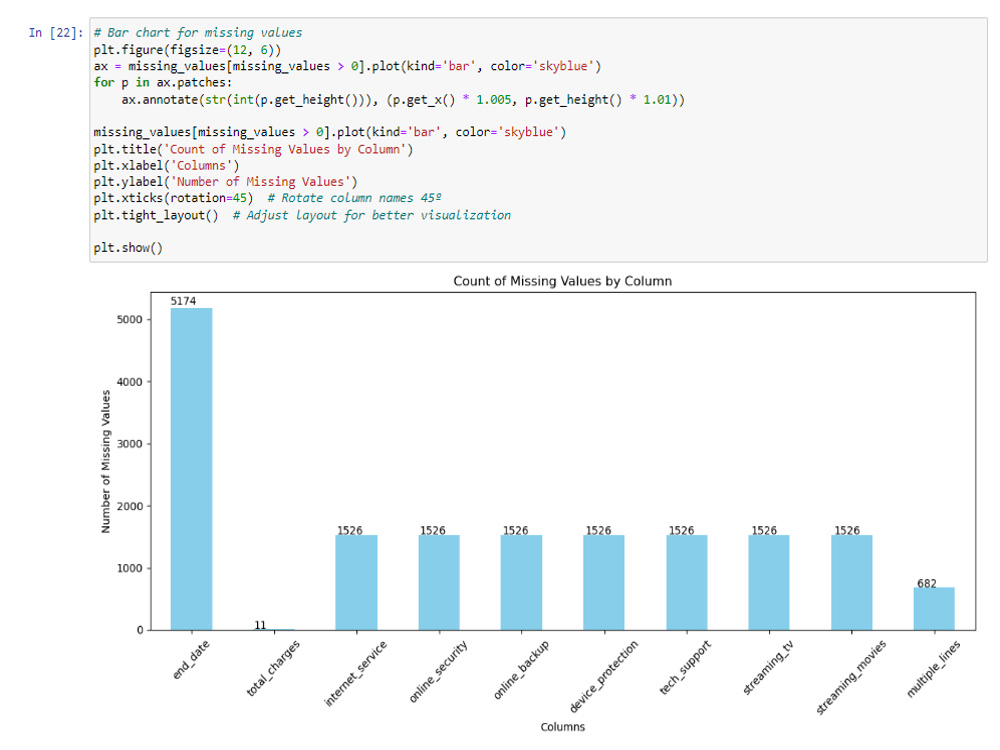
Task: Click the tech_support x-axis label
Action: (686, 667)
